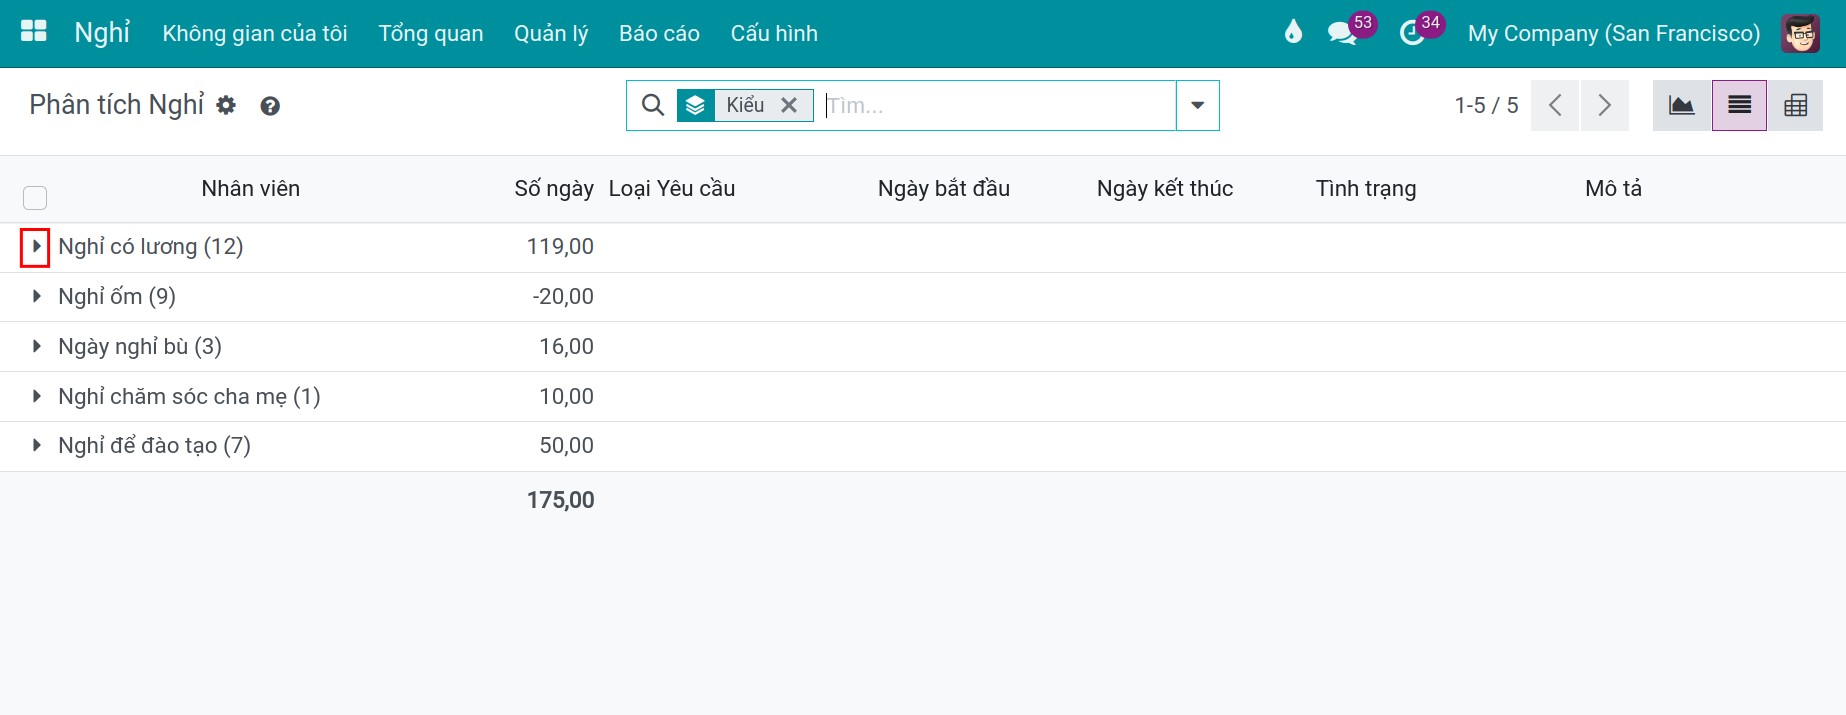Go to next page of records
Viewport: 1846px width, 715px height.
pos(1604,105)
